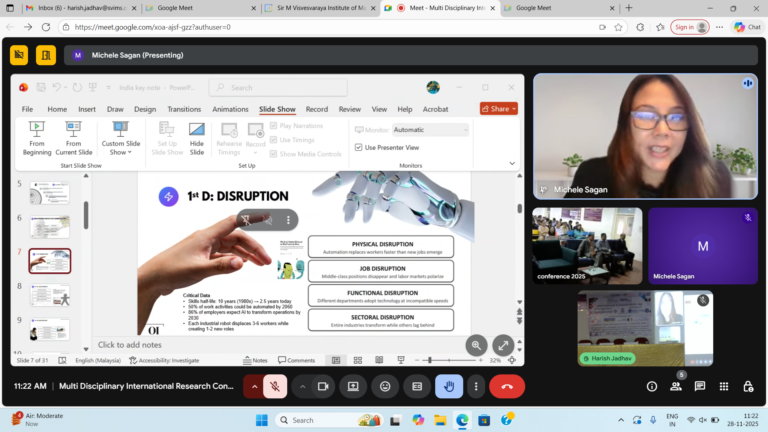Open the Review ribbon tab
The width and height of the screenshot is (768, 432).
(350, 109)
